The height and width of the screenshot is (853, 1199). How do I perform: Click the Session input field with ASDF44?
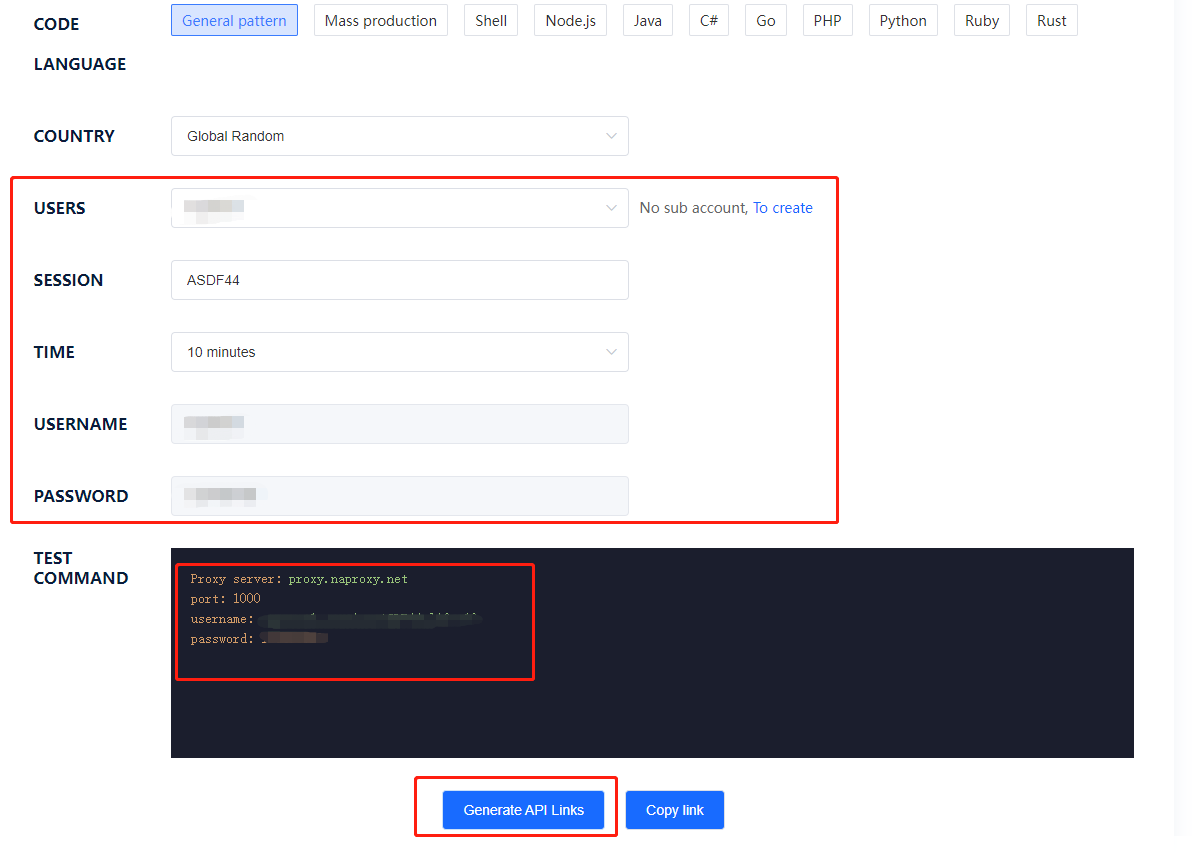[399, 280]
